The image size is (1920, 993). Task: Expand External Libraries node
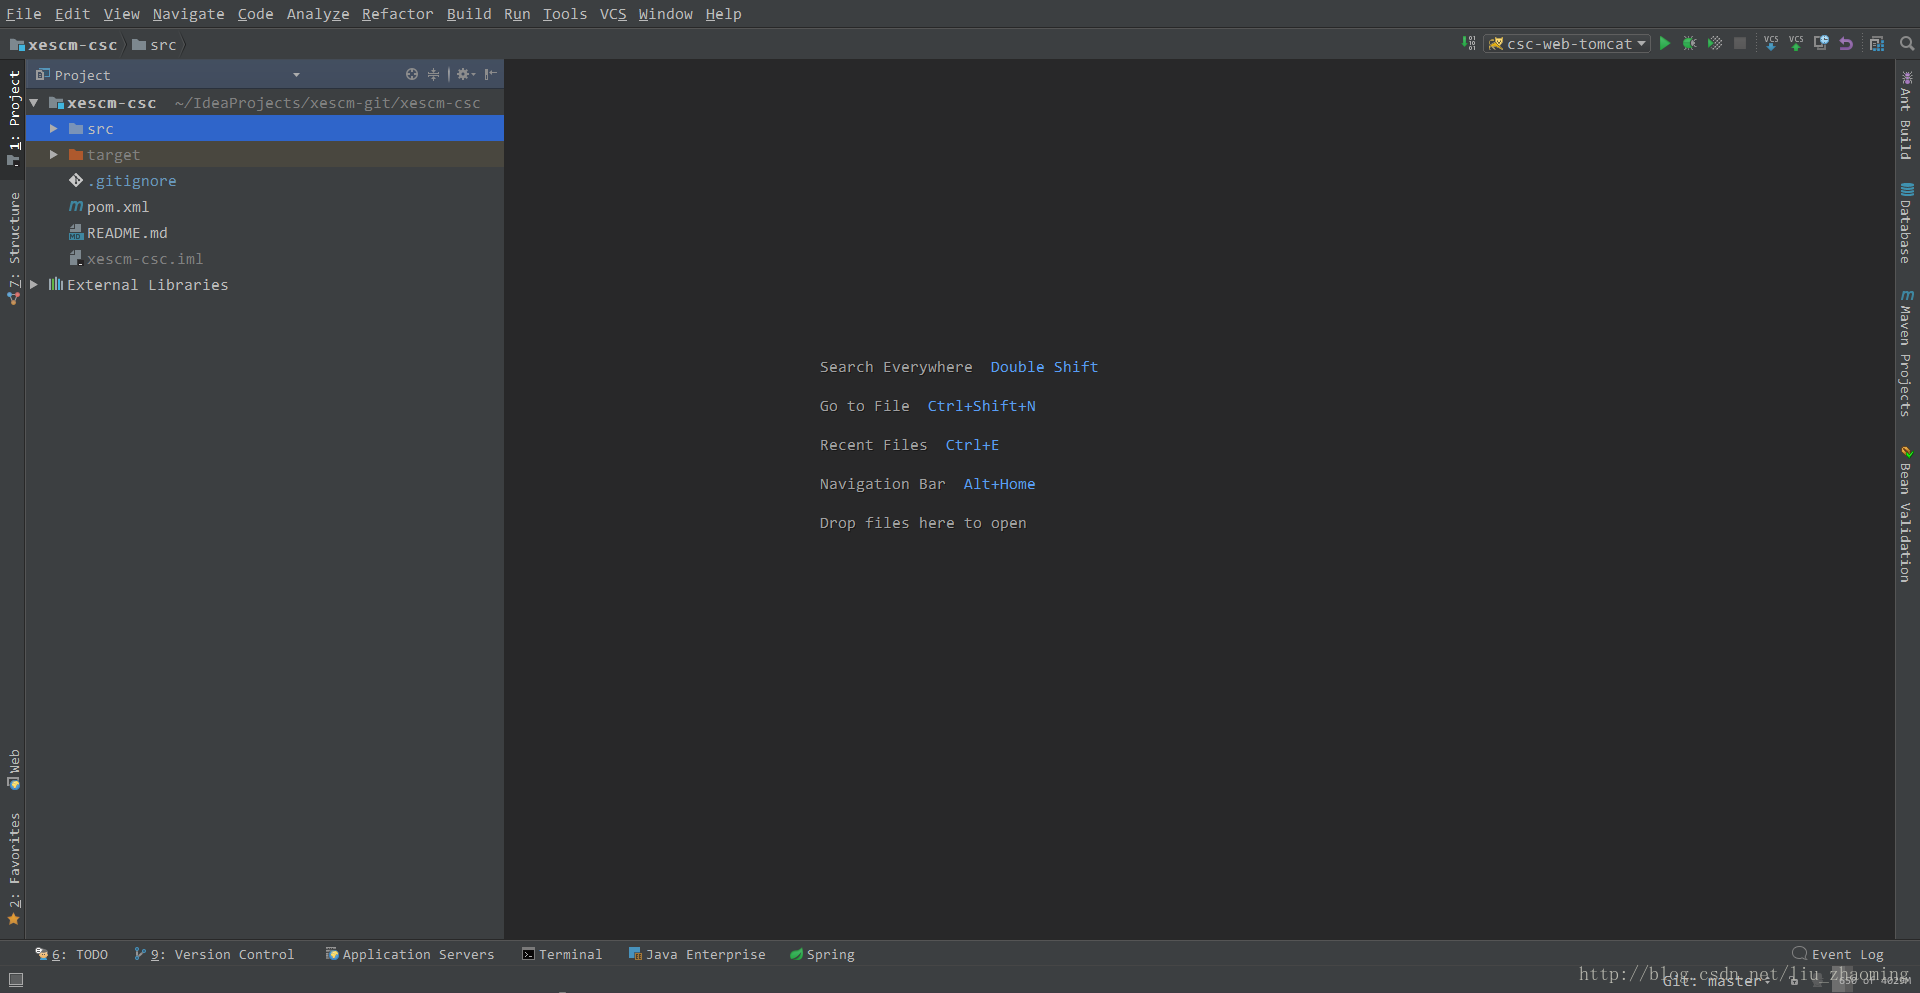(x=34, y=285)
